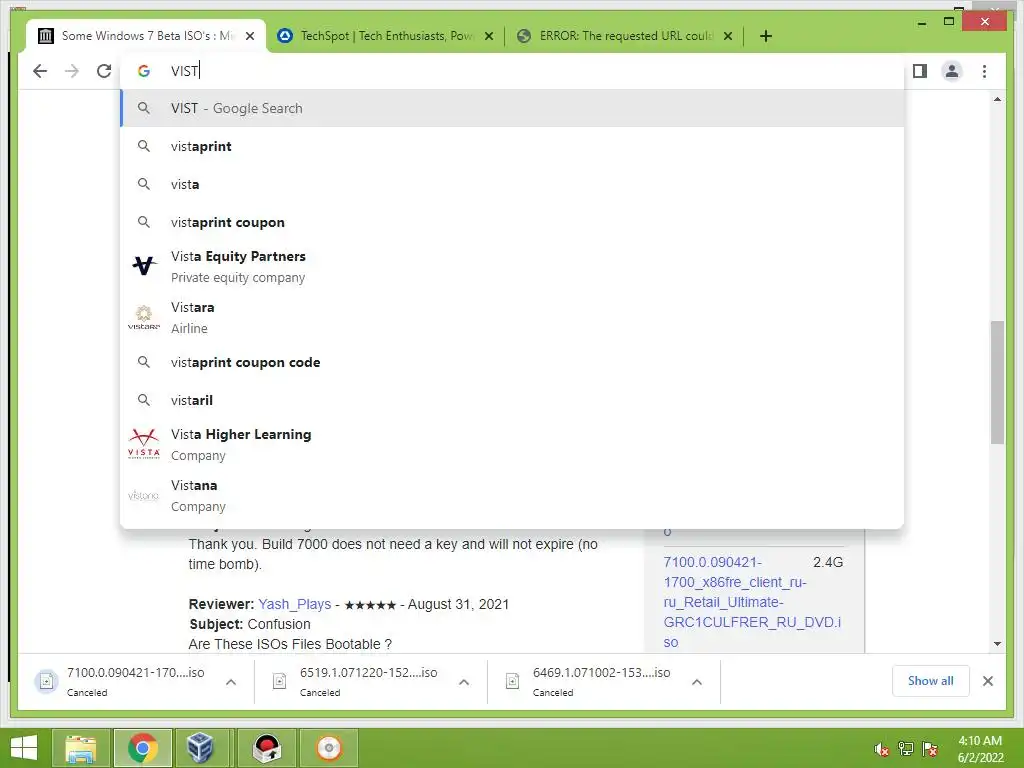This screenshot has height=768, width=1024.
Task: Click Show all downloads button
Action: pyautogui.click(x=931, y=681)
